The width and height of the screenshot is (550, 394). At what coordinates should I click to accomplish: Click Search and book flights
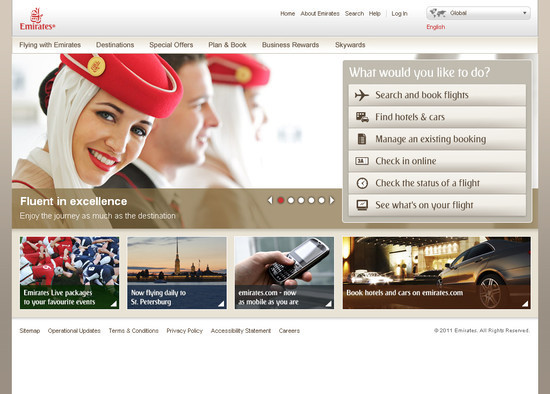point(437,95)
